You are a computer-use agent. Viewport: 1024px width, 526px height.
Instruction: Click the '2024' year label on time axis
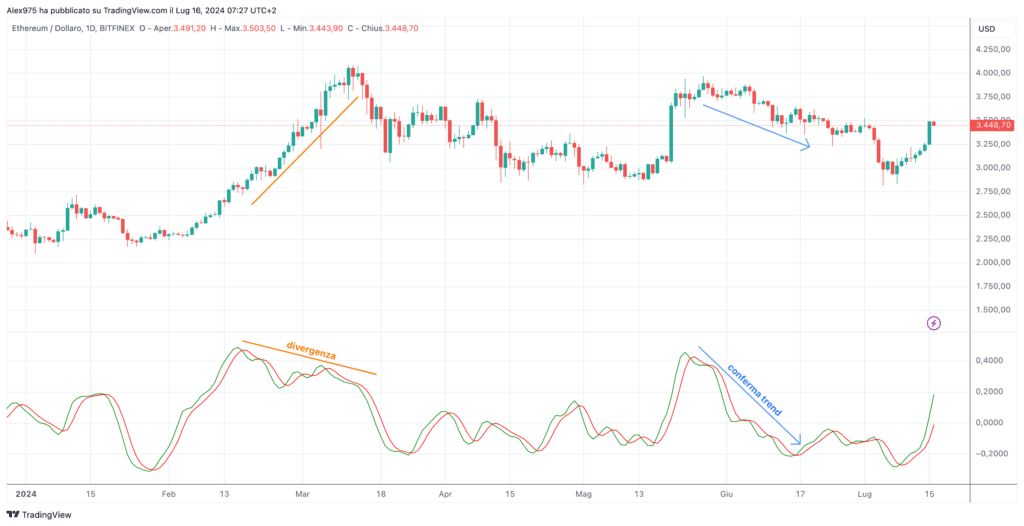(25, 495)
